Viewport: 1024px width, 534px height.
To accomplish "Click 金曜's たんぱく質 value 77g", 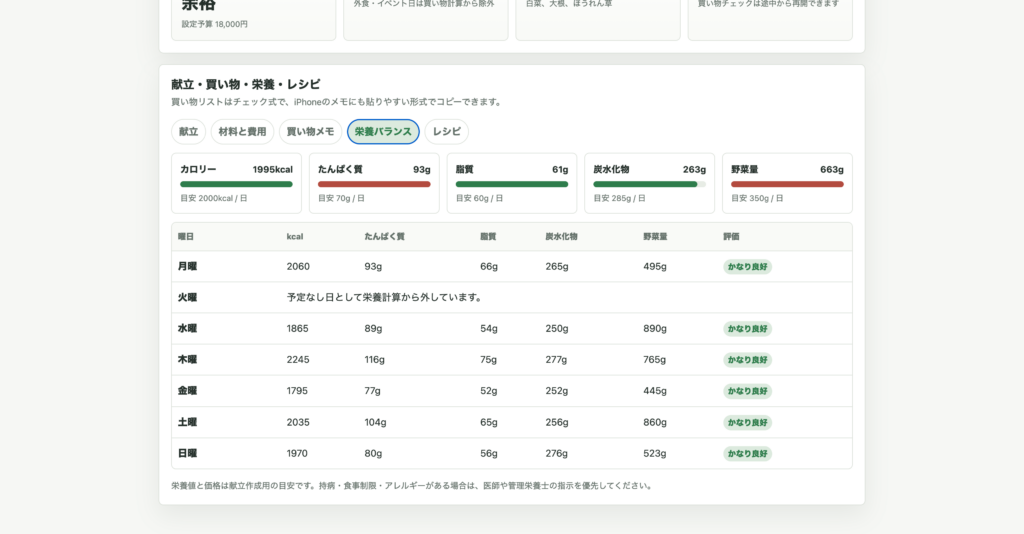I will tap(372, 391).
